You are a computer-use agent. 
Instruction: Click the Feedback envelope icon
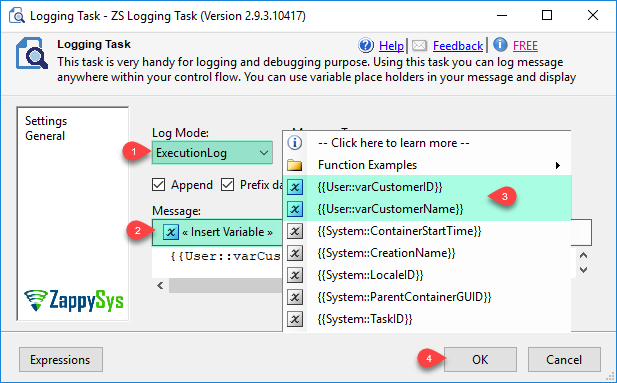point(419,46)
